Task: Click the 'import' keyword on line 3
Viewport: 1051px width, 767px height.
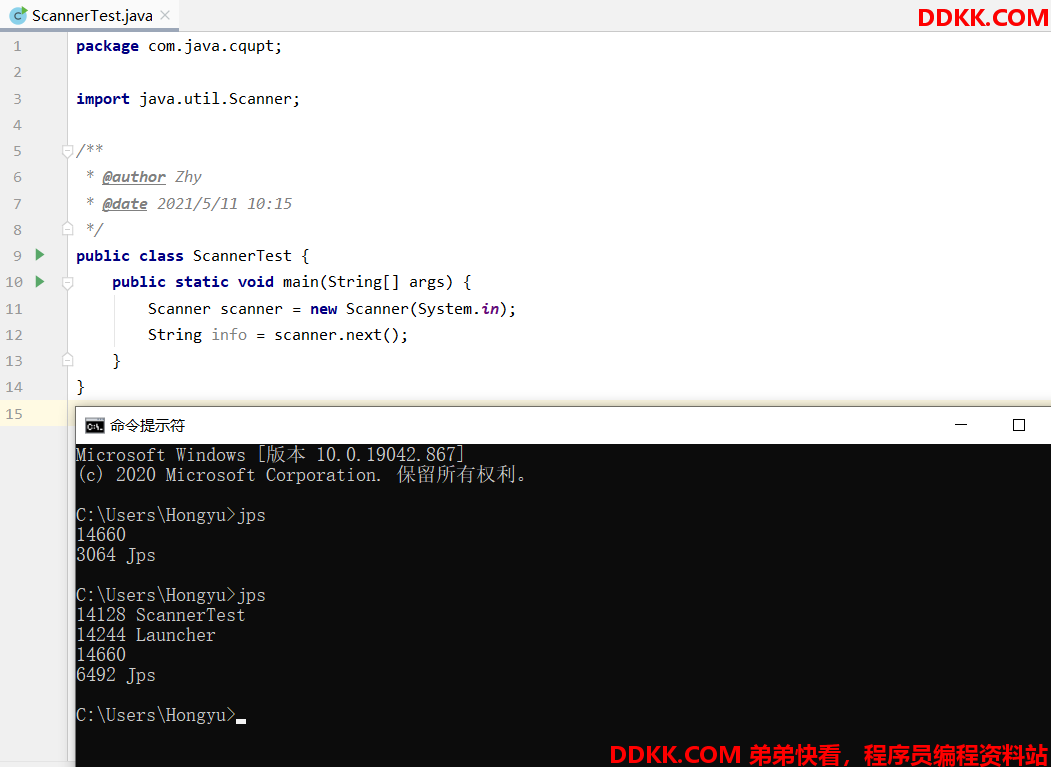Action: pyautogui.click(x=103, y=99)
